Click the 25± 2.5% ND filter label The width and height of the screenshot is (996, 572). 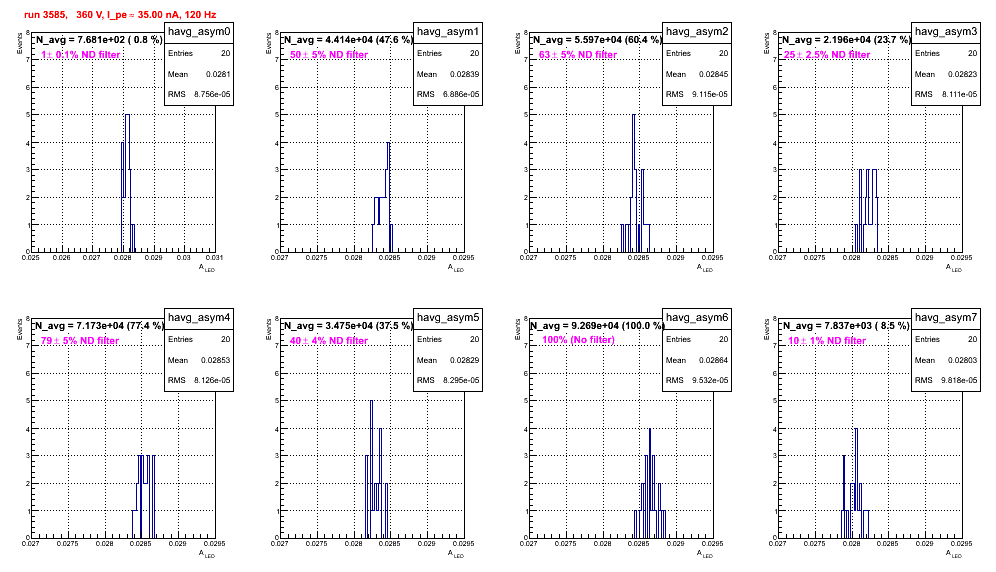tap(827, 55)
